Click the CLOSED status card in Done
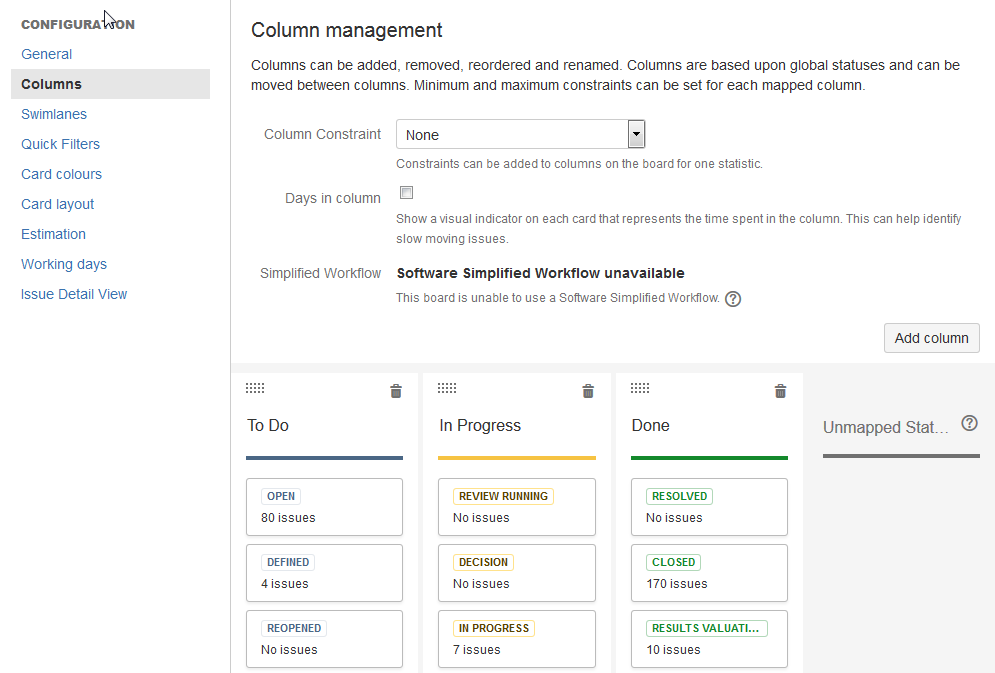Screen dimensions: 995x673 709,573
